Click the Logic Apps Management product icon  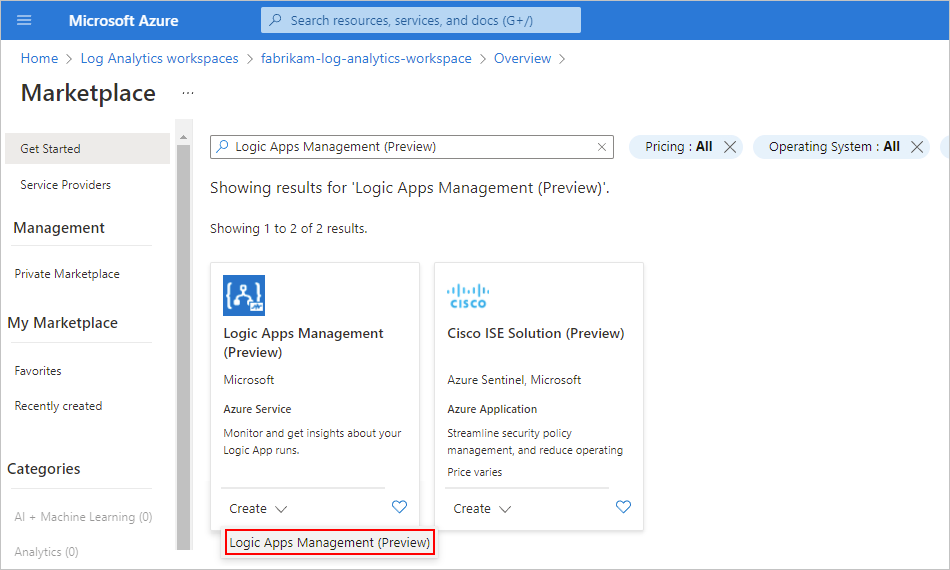point(244,296)
